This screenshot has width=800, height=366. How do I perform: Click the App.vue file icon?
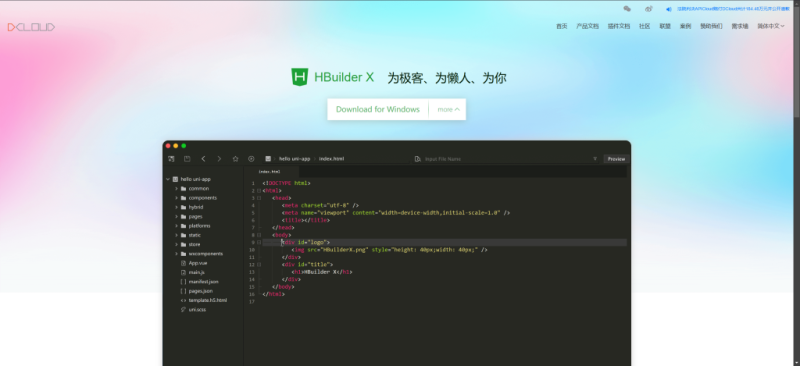point(184,263)
